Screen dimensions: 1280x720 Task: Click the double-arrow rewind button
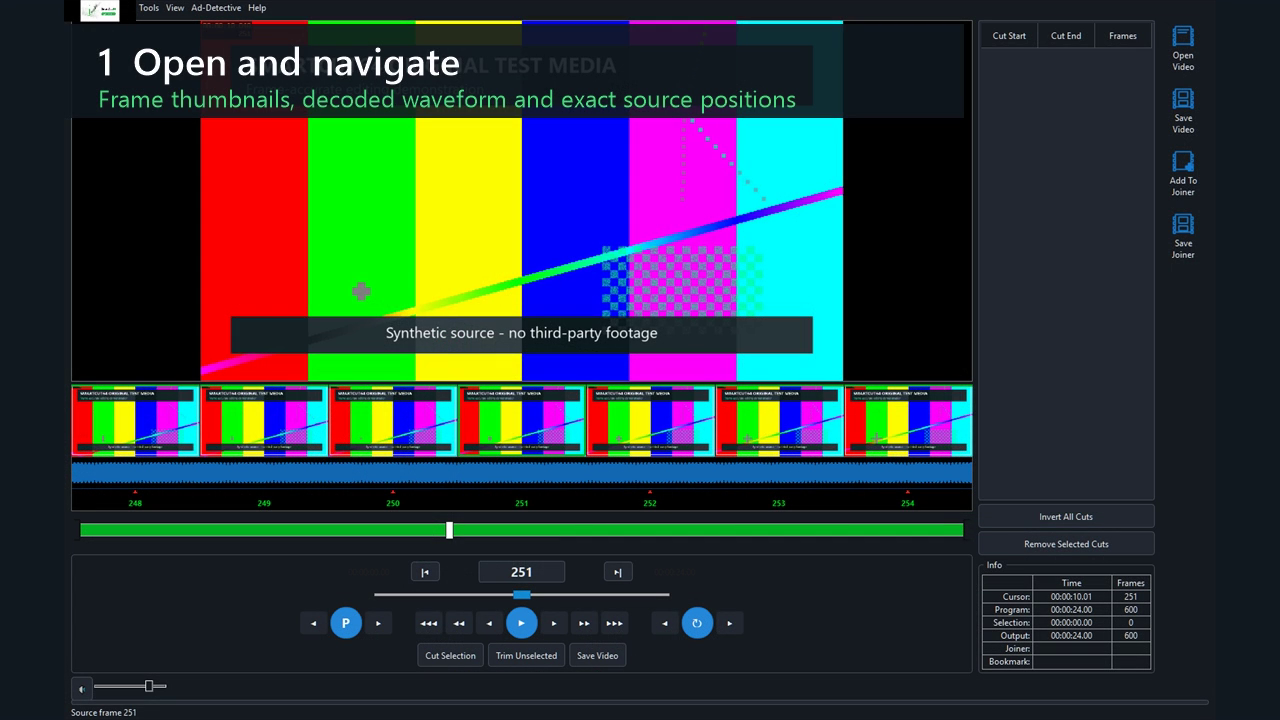coord(459,623)
